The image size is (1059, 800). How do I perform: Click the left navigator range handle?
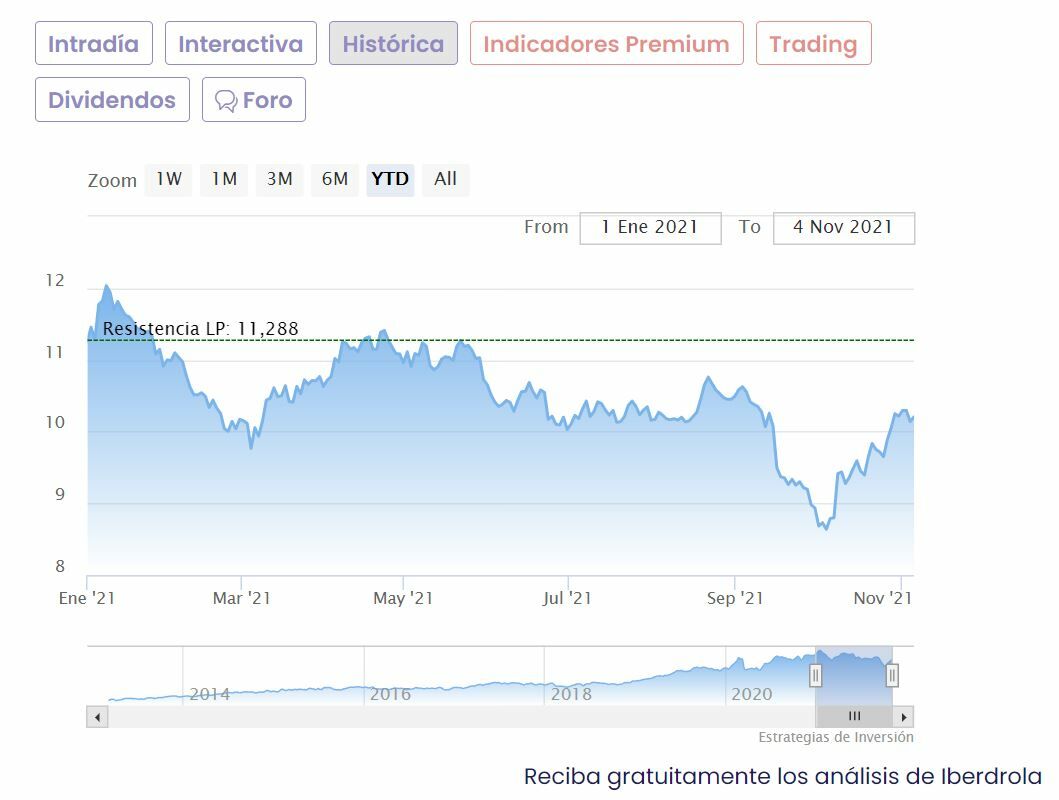pos(815,676)
